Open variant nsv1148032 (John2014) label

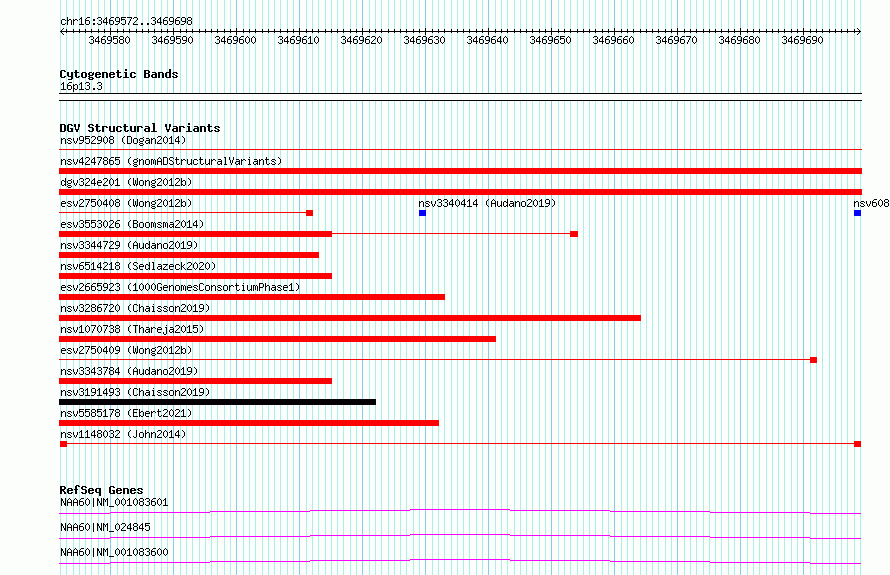pyautogui.click(x=123, y=434)
